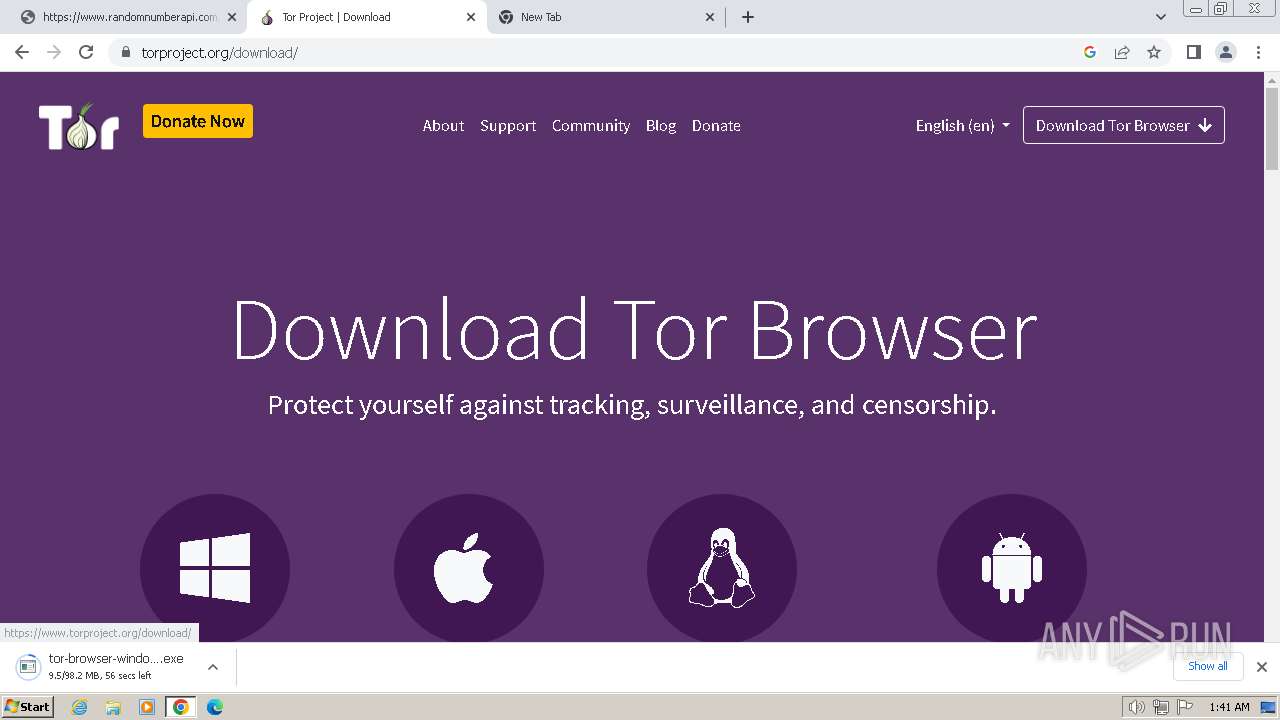The height and width of the screenshot is (720, 1280).
Task: Switch to the New Tab tab
Action: 604,17
